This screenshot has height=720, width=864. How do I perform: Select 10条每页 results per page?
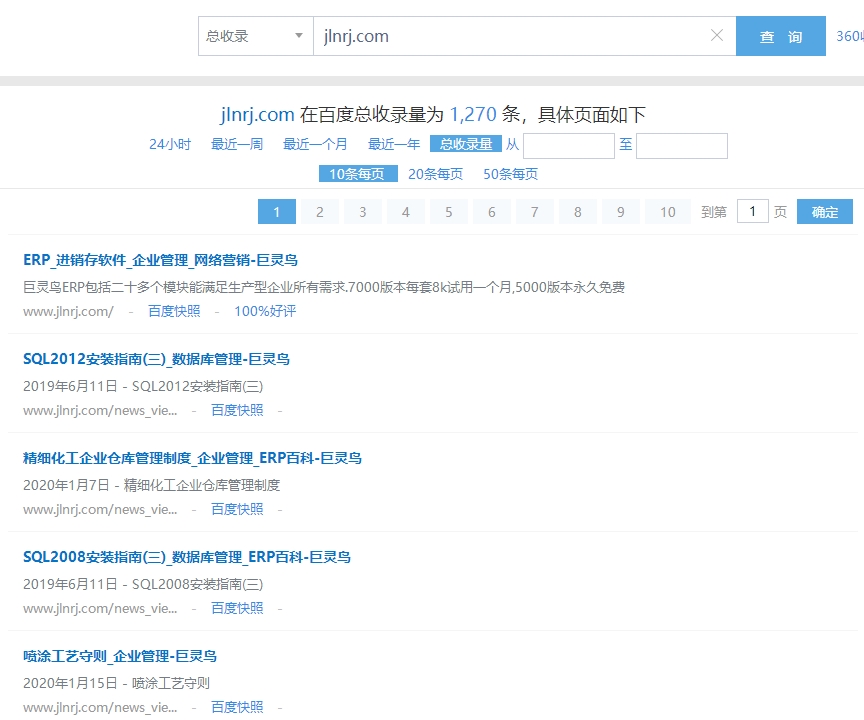(x=357, y=174)
